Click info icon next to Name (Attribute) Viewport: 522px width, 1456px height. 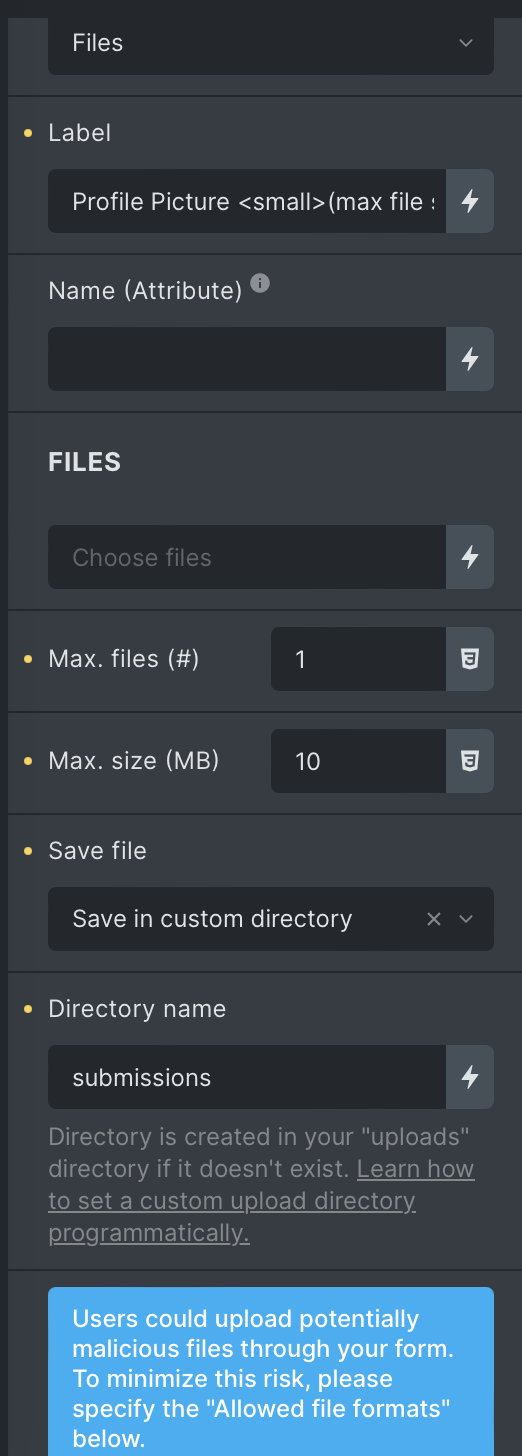(260, 284)
